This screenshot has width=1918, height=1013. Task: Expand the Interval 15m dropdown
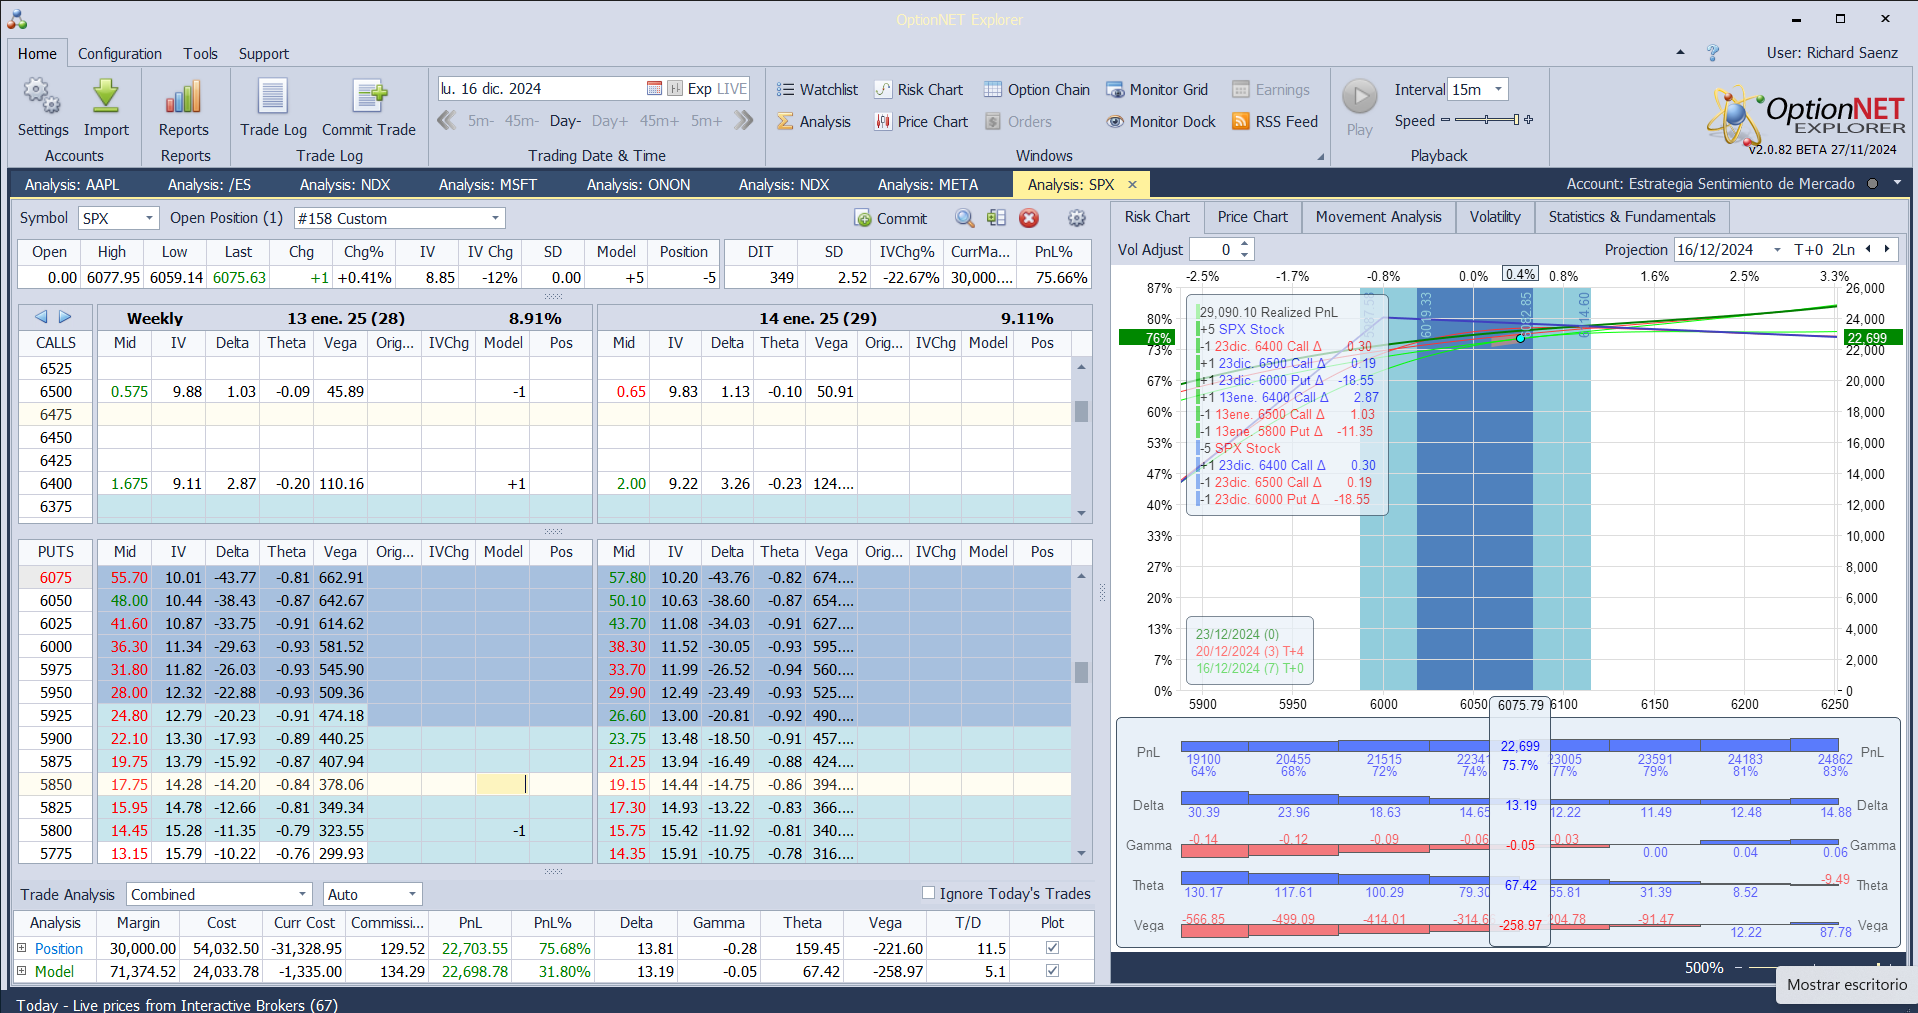coord(1498,90)
